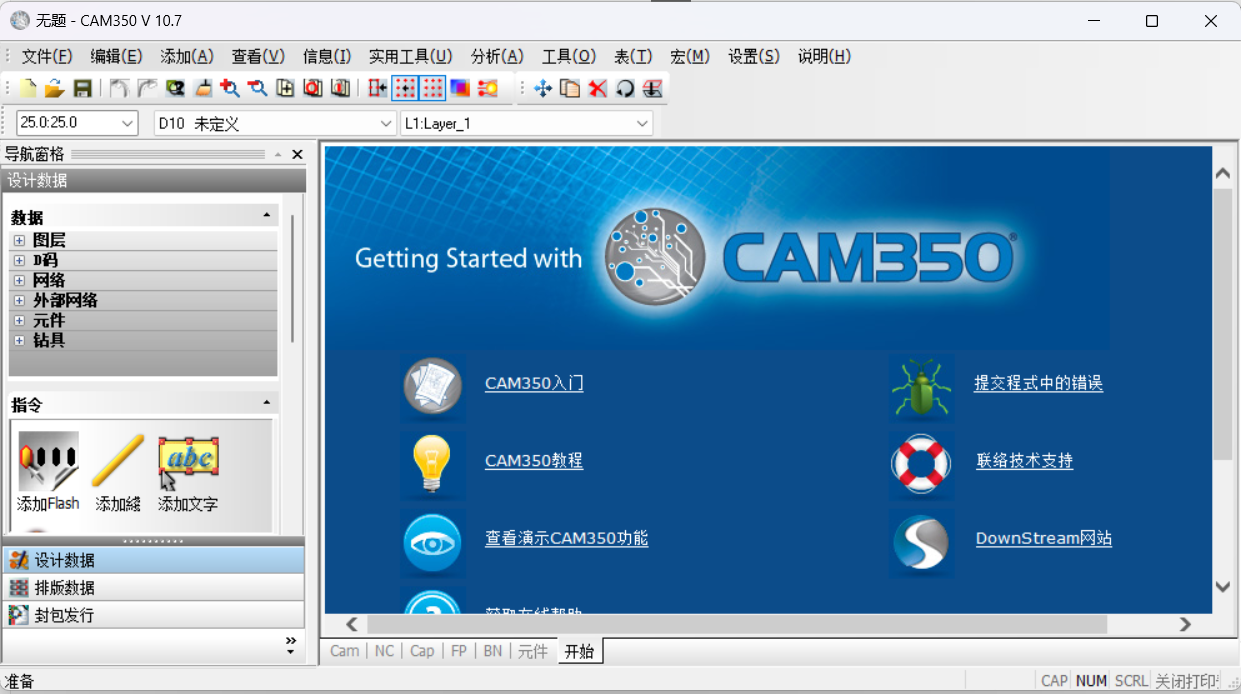Click the move cross-arrows toolbar icon
Image resolution: width=1241 pixels, height=694 pixels.
[543, 88]
